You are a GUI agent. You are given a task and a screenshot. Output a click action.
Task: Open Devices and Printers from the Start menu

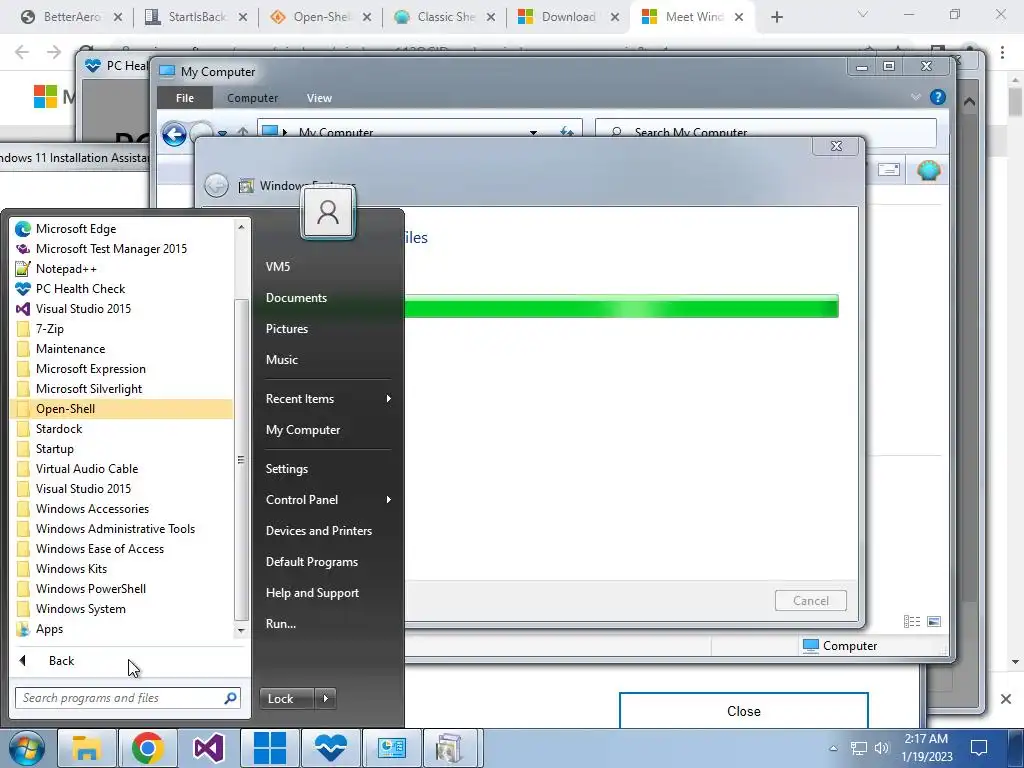click(x=319, y=531)
